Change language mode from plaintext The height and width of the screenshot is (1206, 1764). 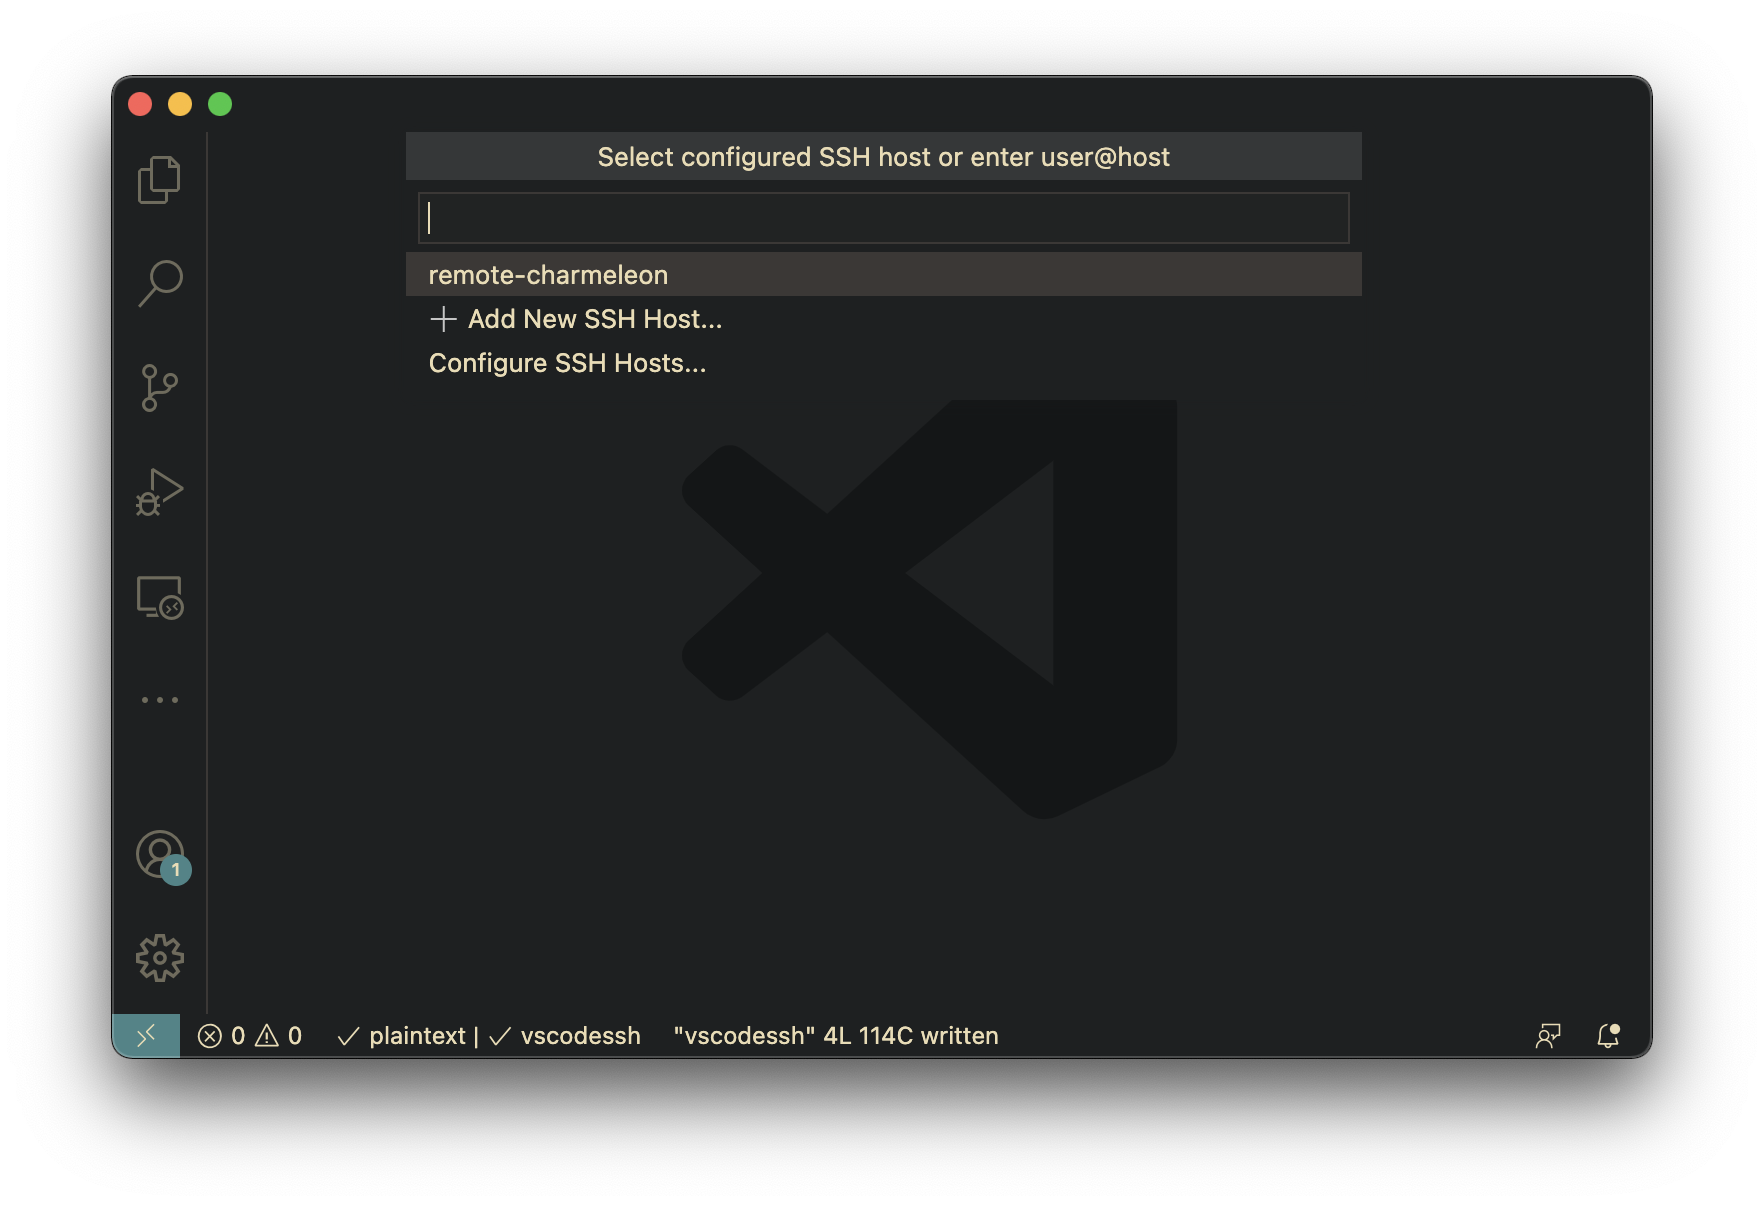click(x=405, y=1036)
